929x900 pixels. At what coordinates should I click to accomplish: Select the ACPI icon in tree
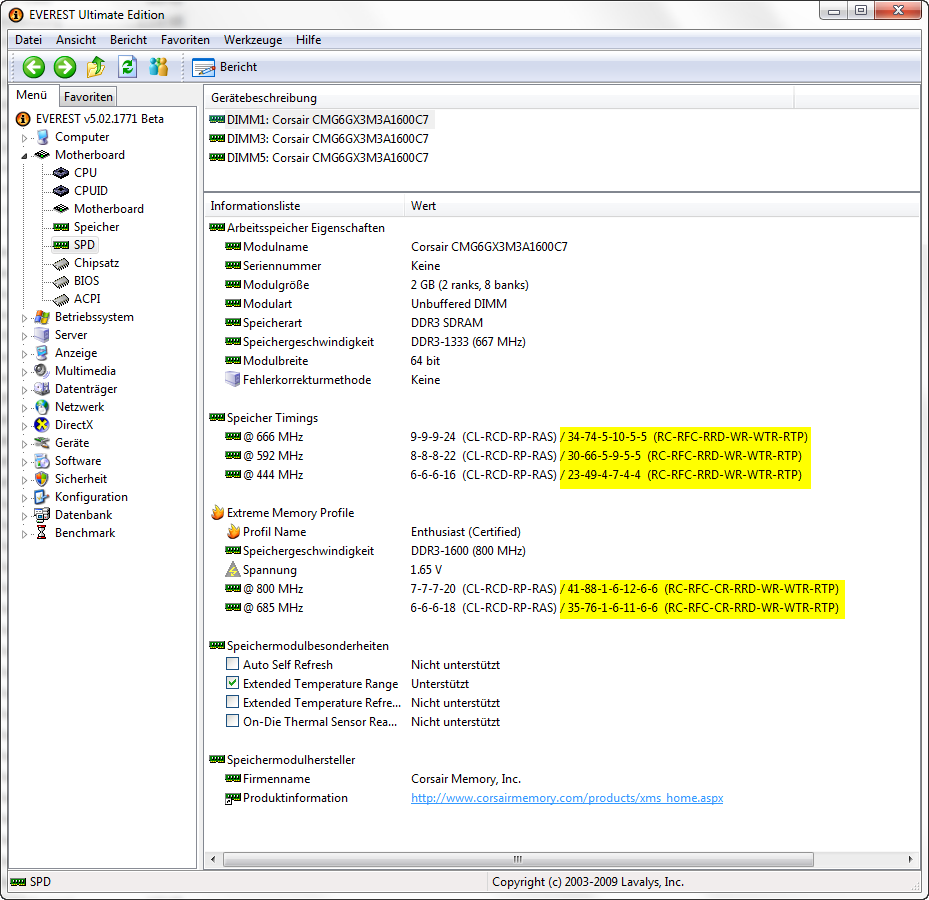[x=60, y=299]
